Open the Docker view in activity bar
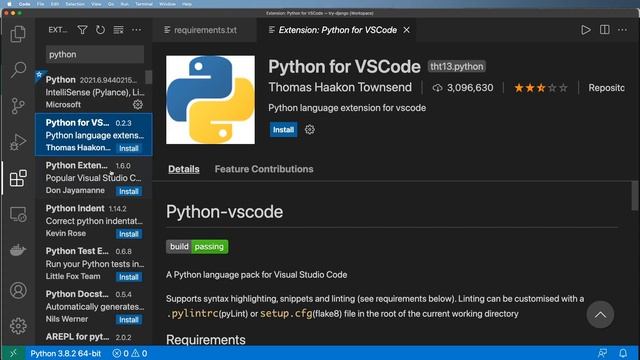The image size is (640, 360). pyautogui.click(x=18, y=250)
